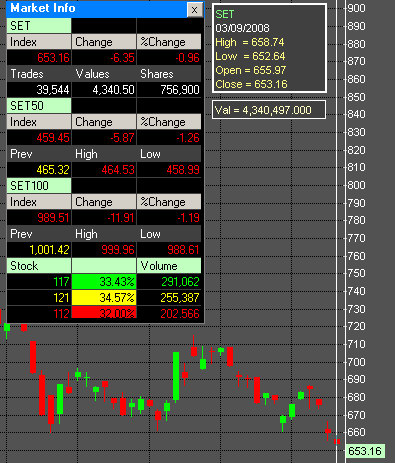The image size is (395, 463).
Task: Click the tall green candlestick near 700
Action: (x=176, y=376)
